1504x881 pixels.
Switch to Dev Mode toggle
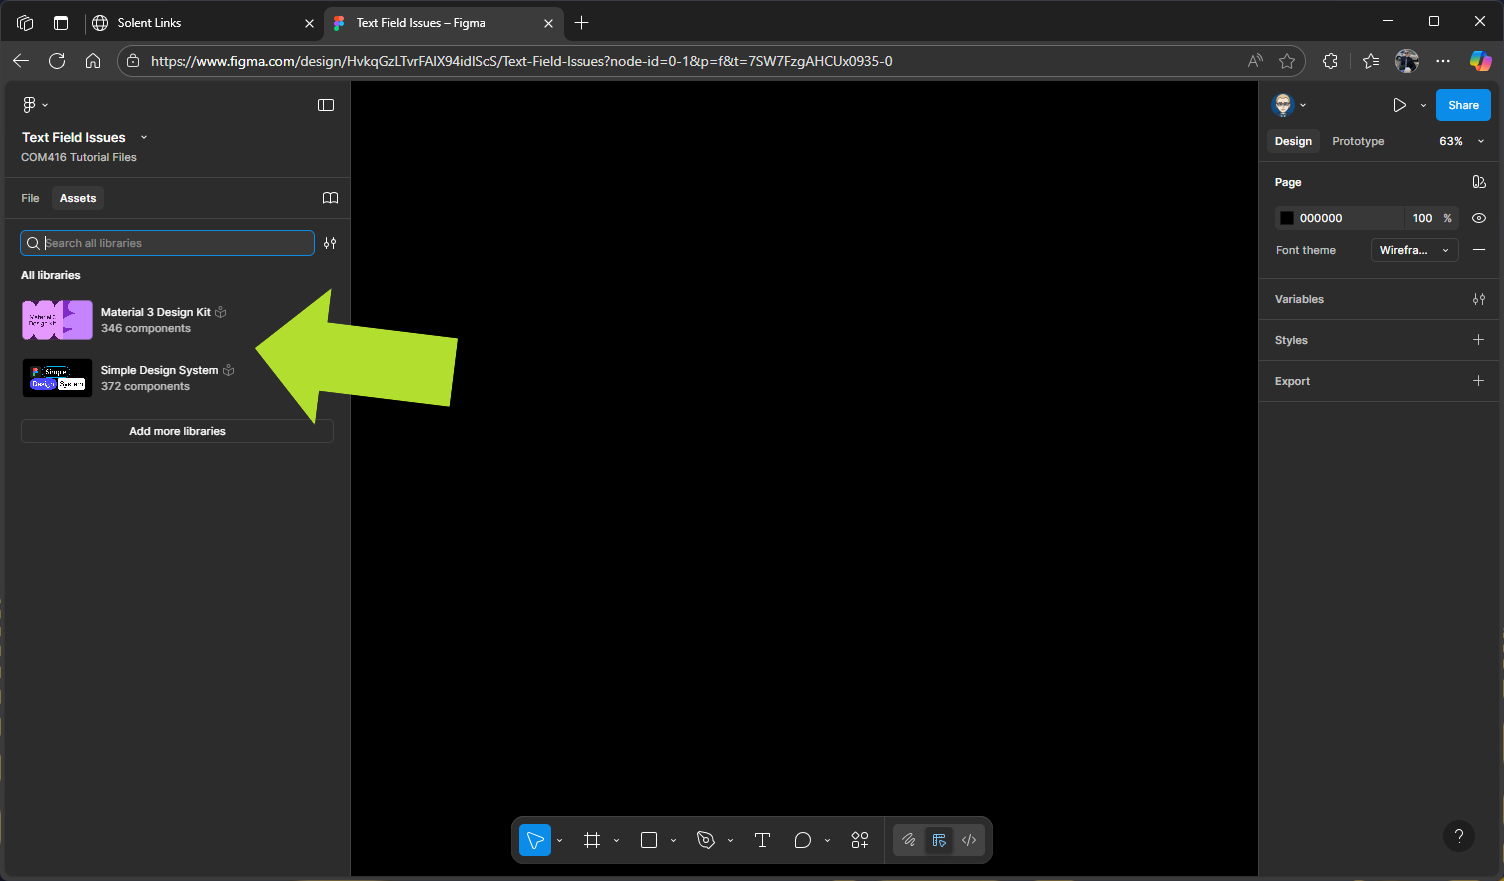coord(968,840)
